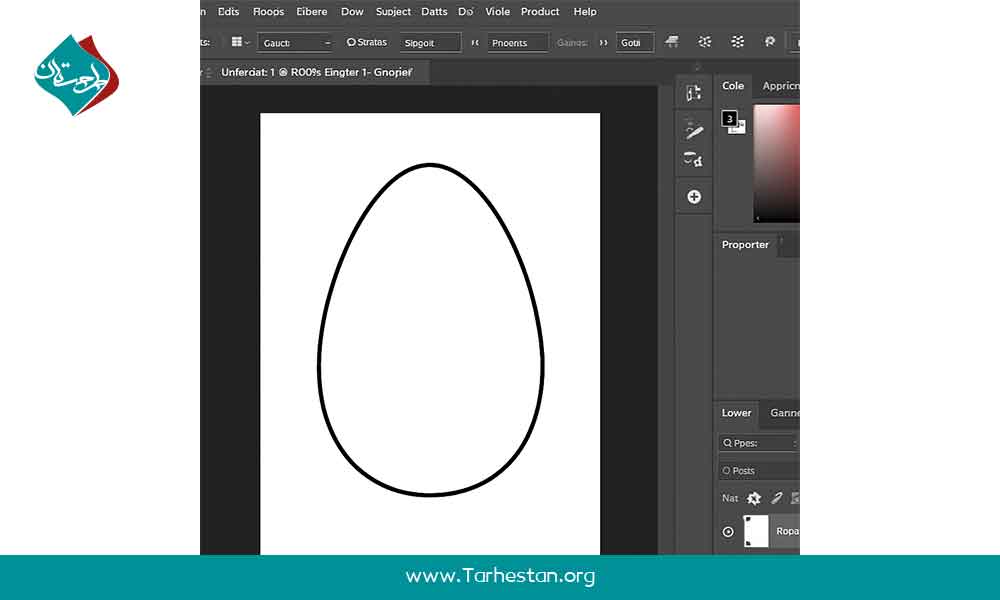1000x600 pixels.
Task: Click in the red color picker field
Action: (776, 164)
